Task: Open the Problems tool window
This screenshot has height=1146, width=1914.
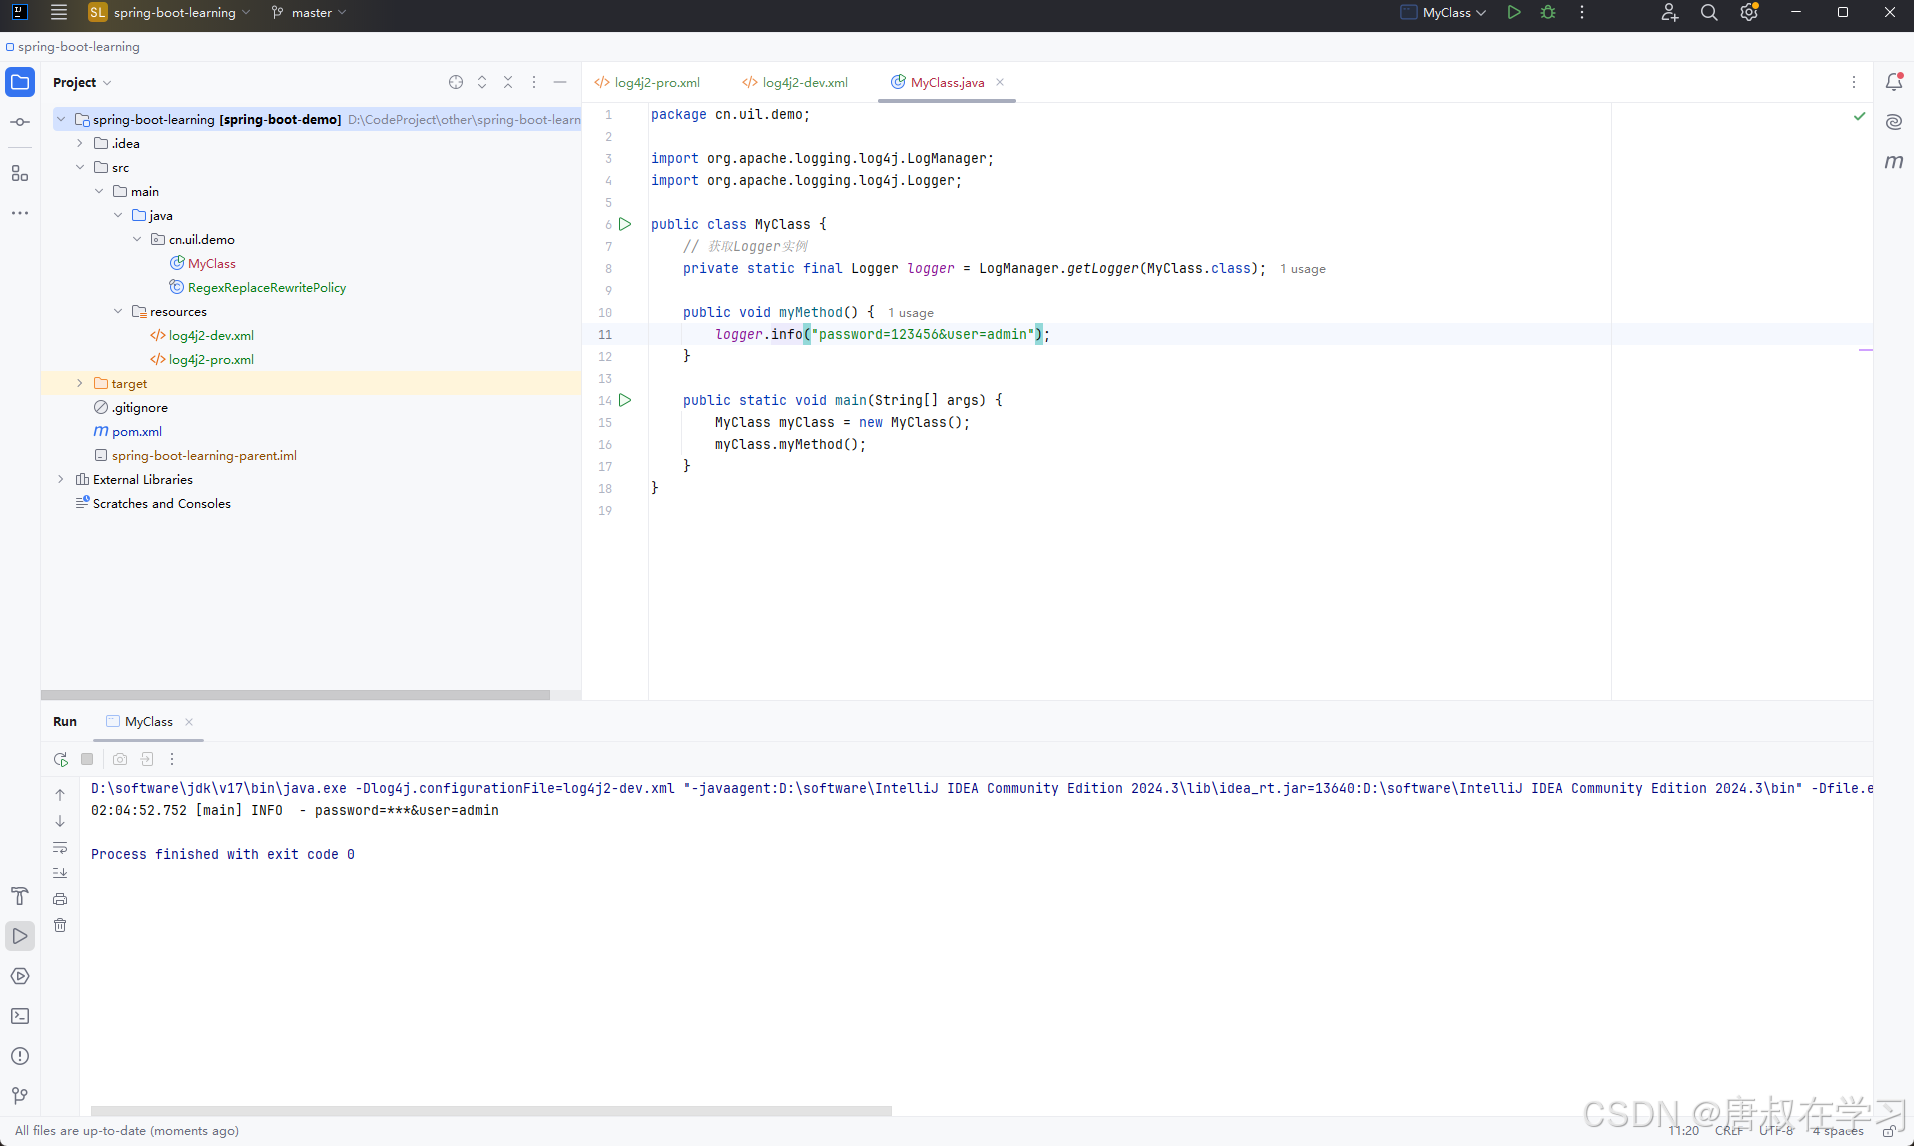Action: [20, 1056]
